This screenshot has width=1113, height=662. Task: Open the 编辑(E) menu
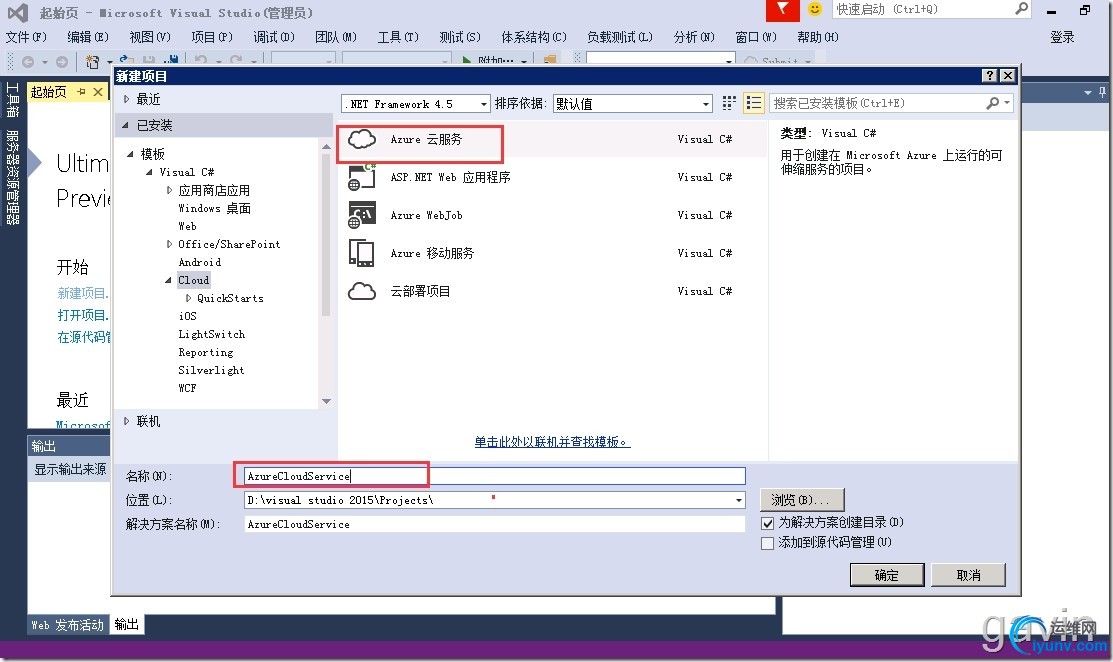pos(88,37)
